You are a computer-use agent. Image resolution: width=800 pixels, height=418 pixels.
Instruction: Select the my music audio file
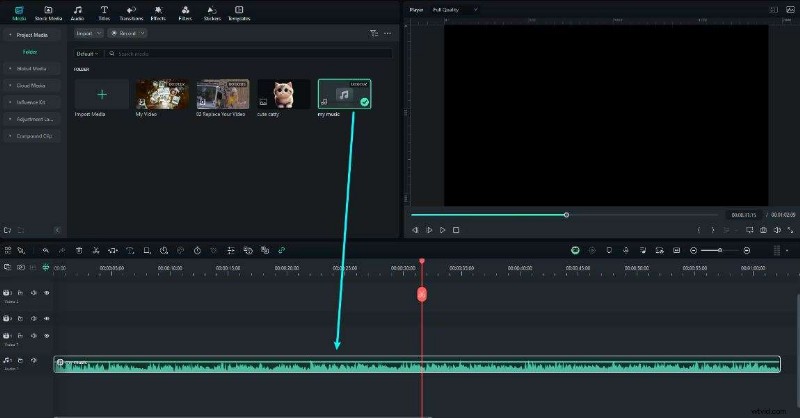click(344, 94)
